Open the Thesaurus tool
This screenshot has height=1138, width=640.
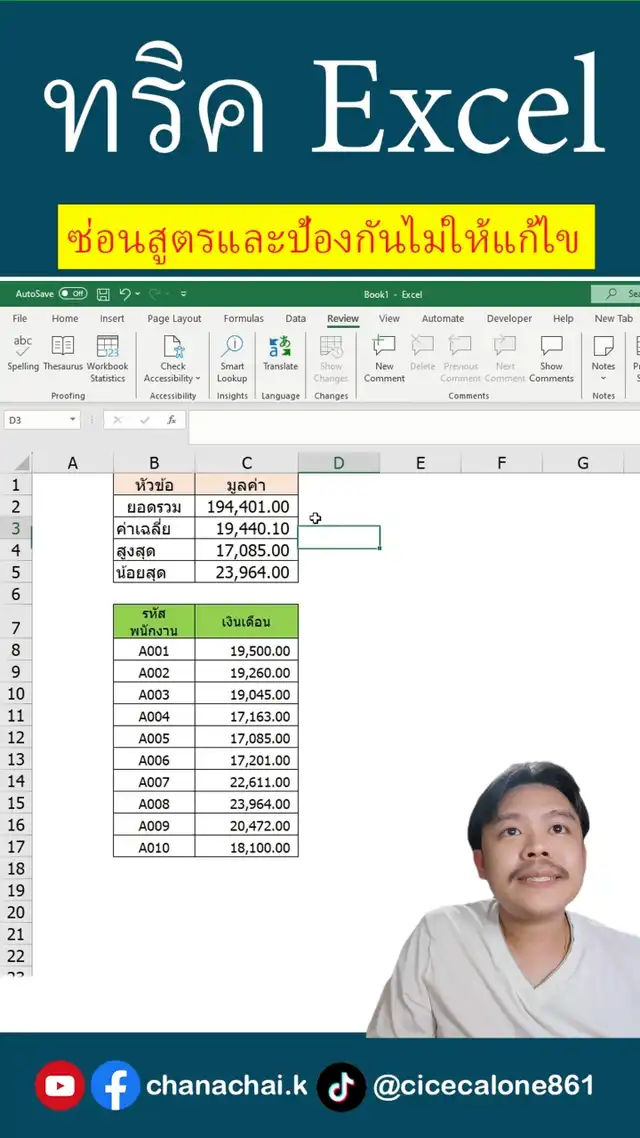(63, 346)
